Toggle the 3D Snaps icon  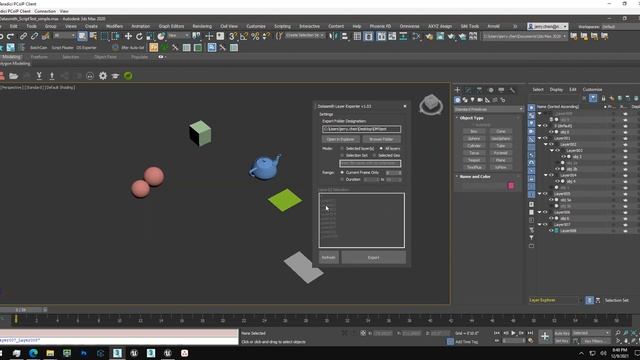(233, 36)
